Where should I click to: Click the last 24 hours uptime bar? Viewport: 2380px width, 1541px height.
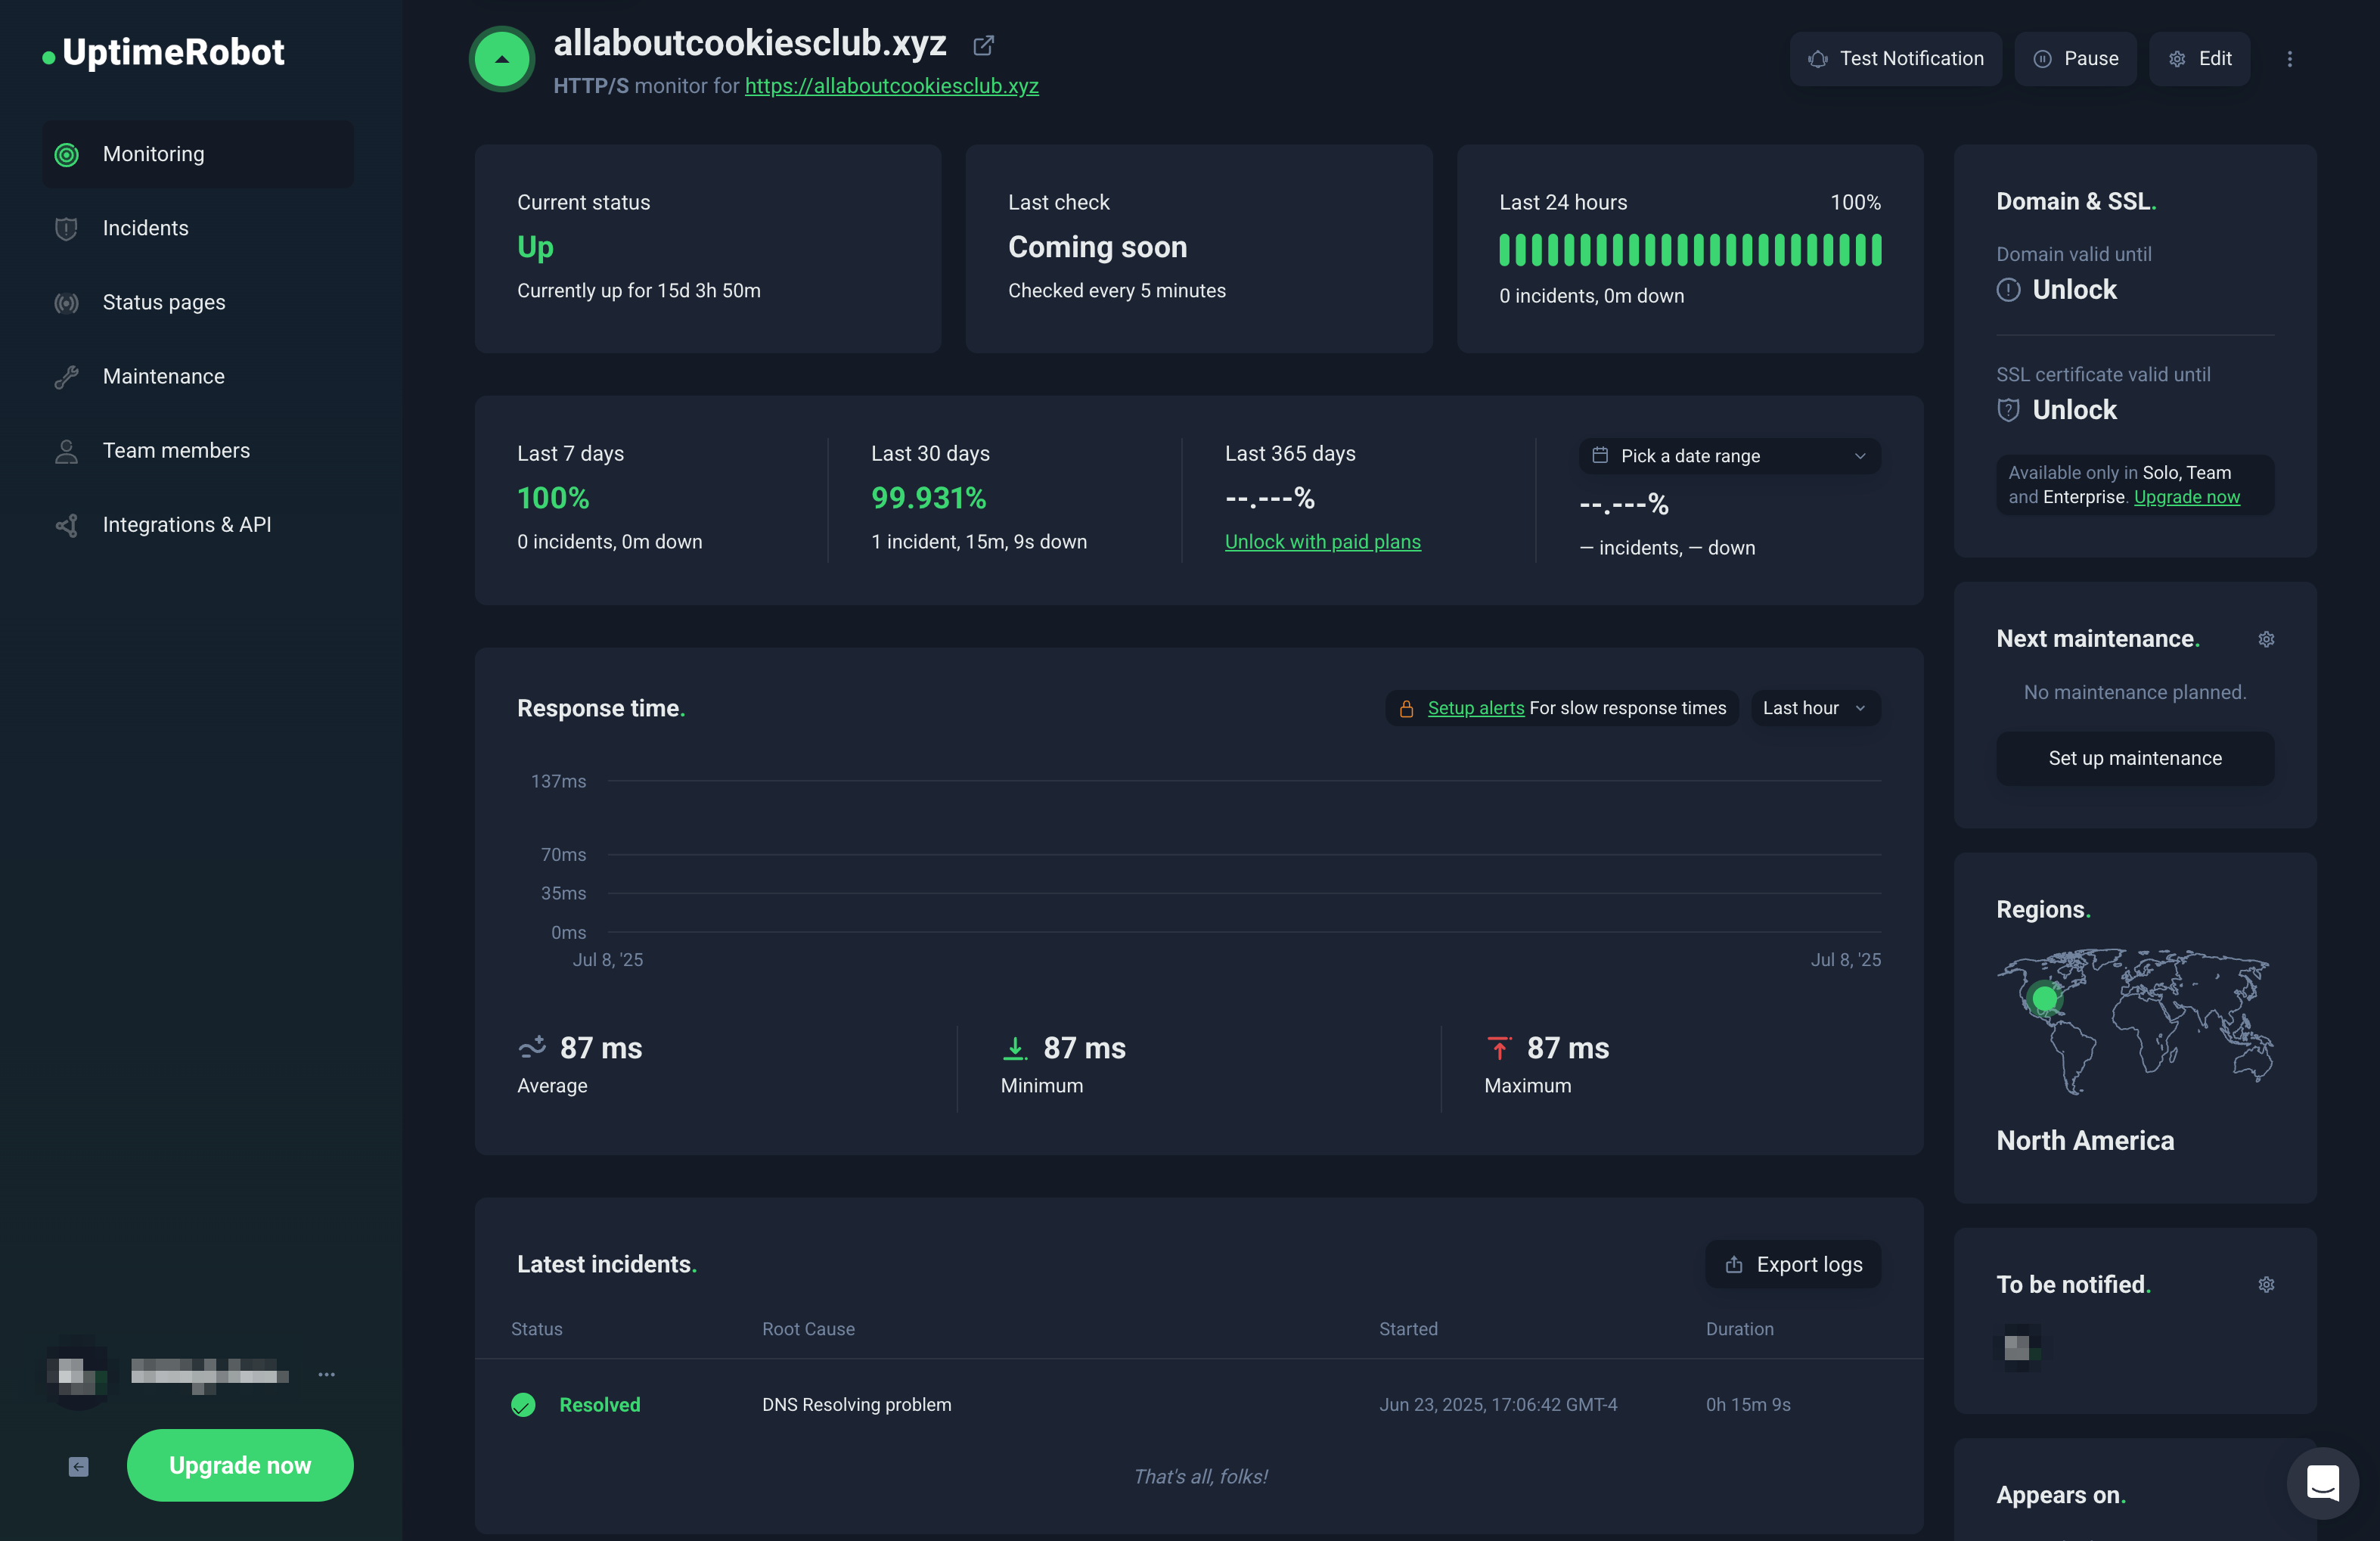pyautogui.click(x=1689, y=250)
